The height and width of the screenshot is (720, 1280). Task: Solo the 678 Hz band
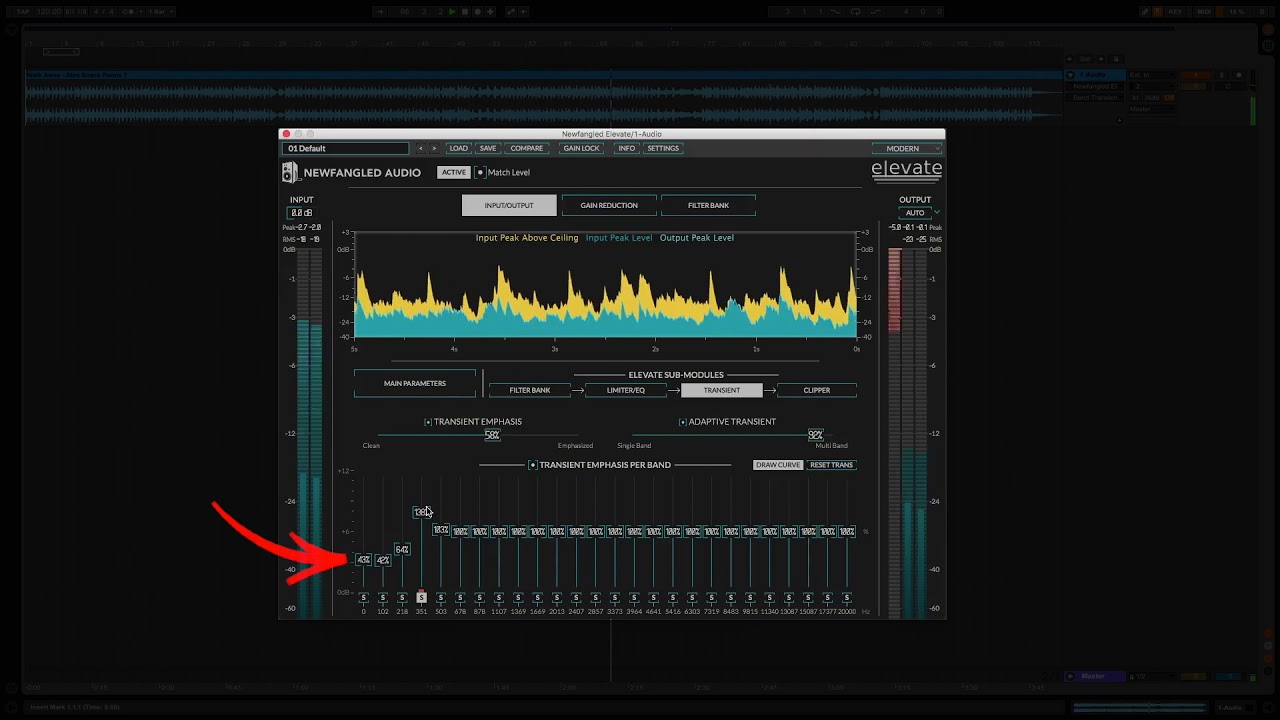click(x=460, y=598)
